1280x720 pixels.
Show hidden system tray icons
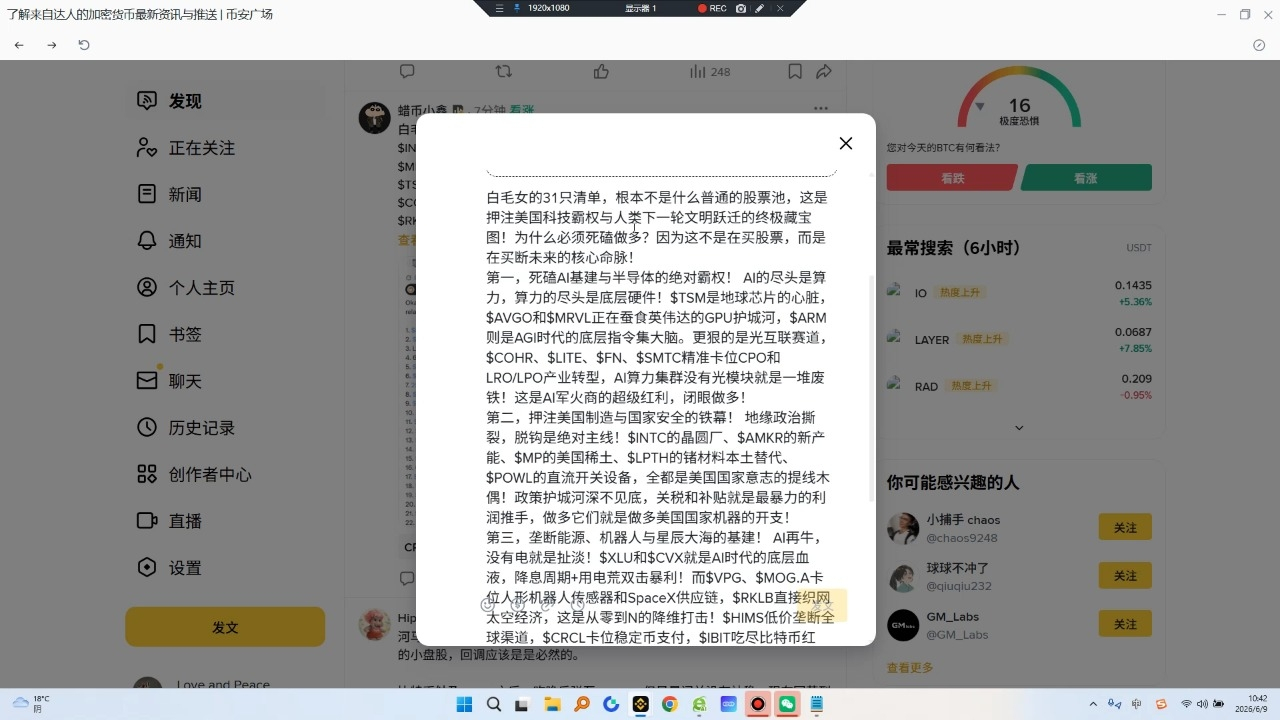(1092, 704)
